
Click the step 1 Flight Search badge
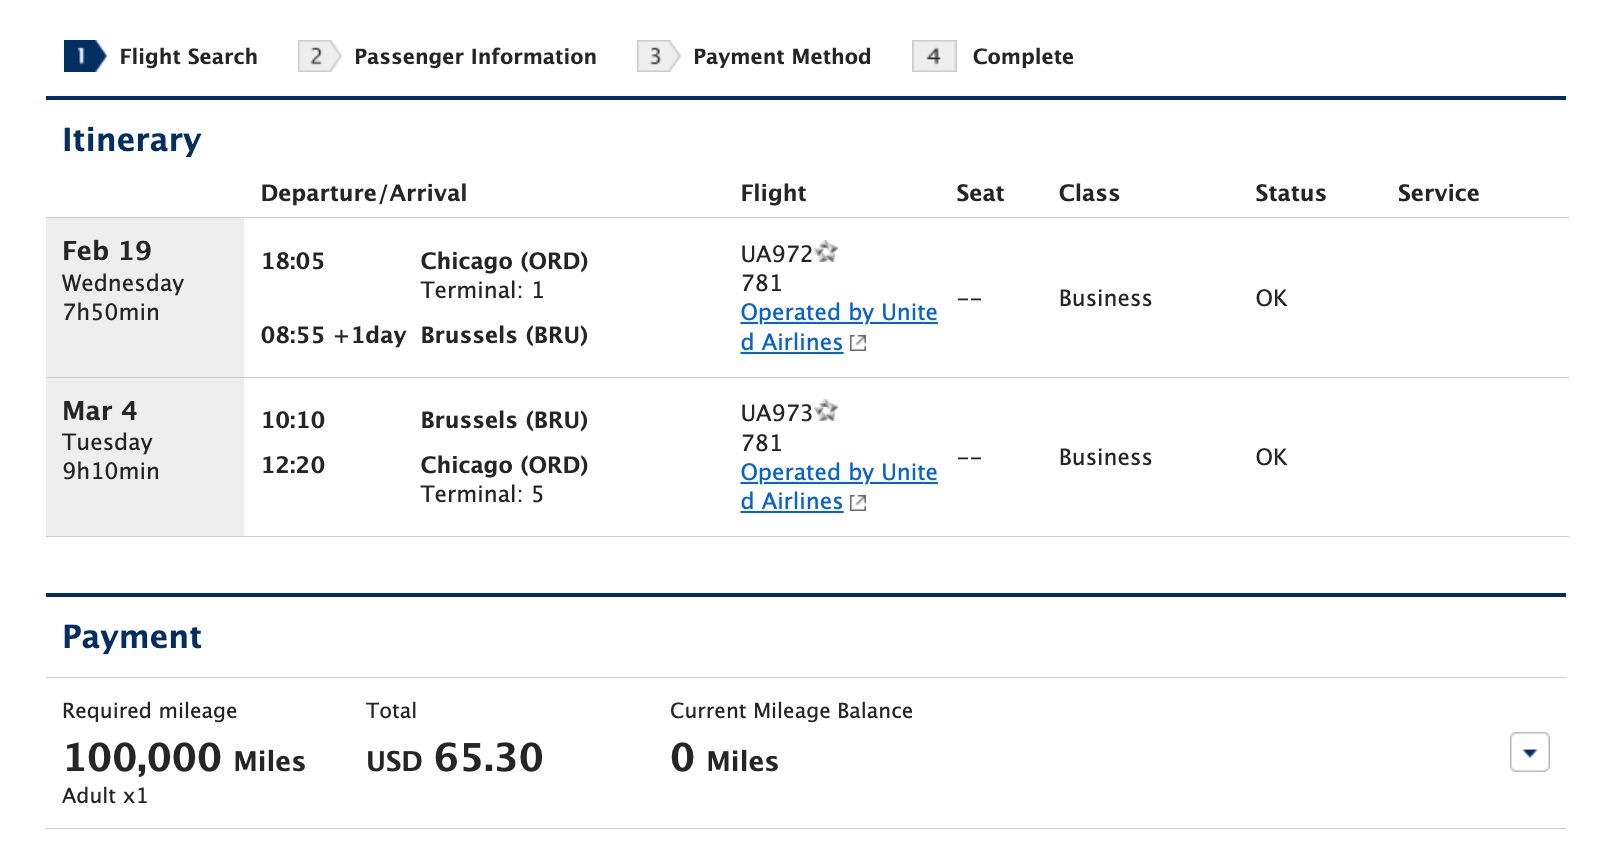click(x=85, y=57)
